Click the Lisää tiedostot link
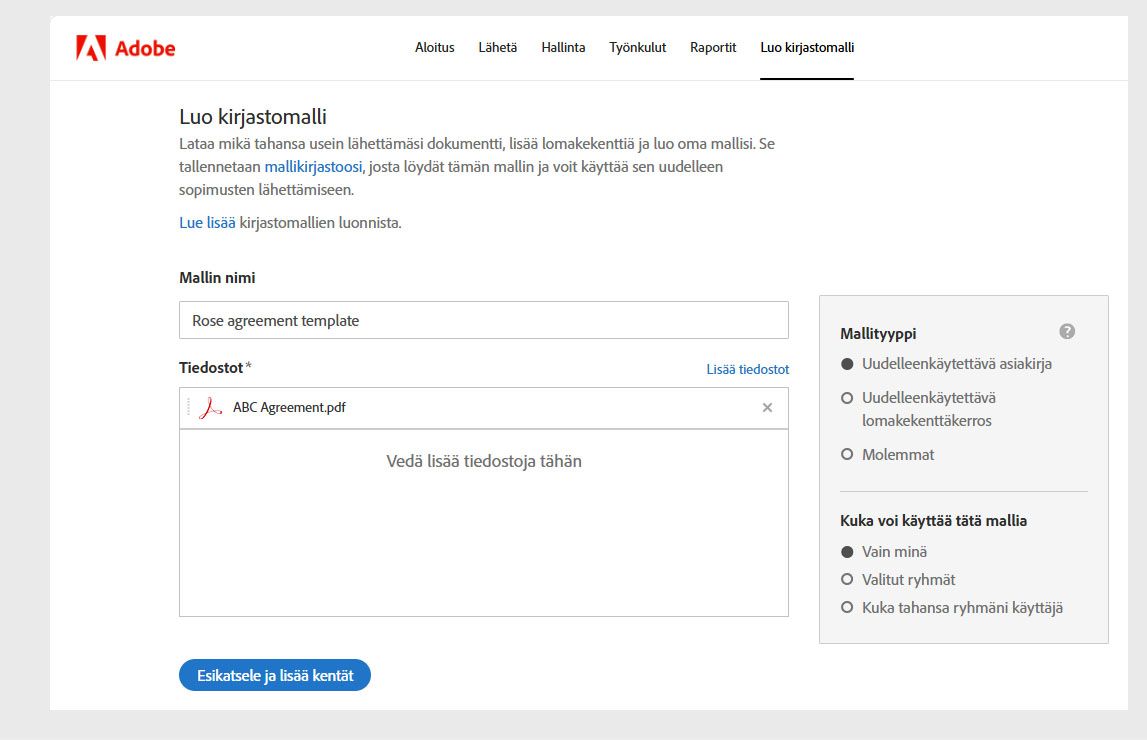The width and height of the screenshot is (1147, 740). [747, 370]
